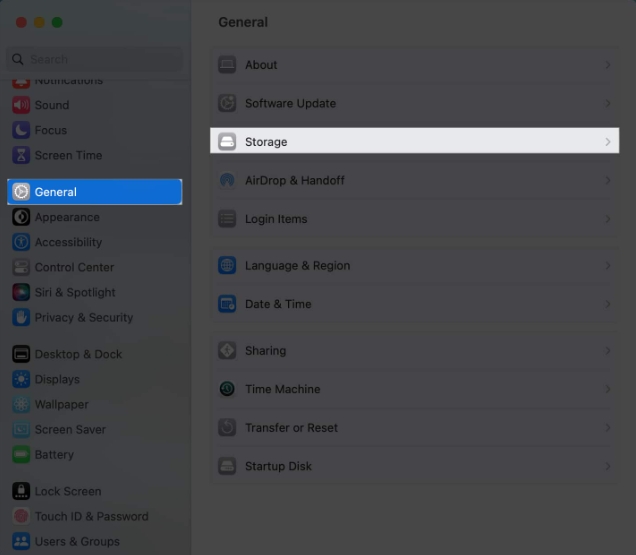This screenshot has height=555, width=636.
Task: Click the About label text
Action: pos(261,65)
